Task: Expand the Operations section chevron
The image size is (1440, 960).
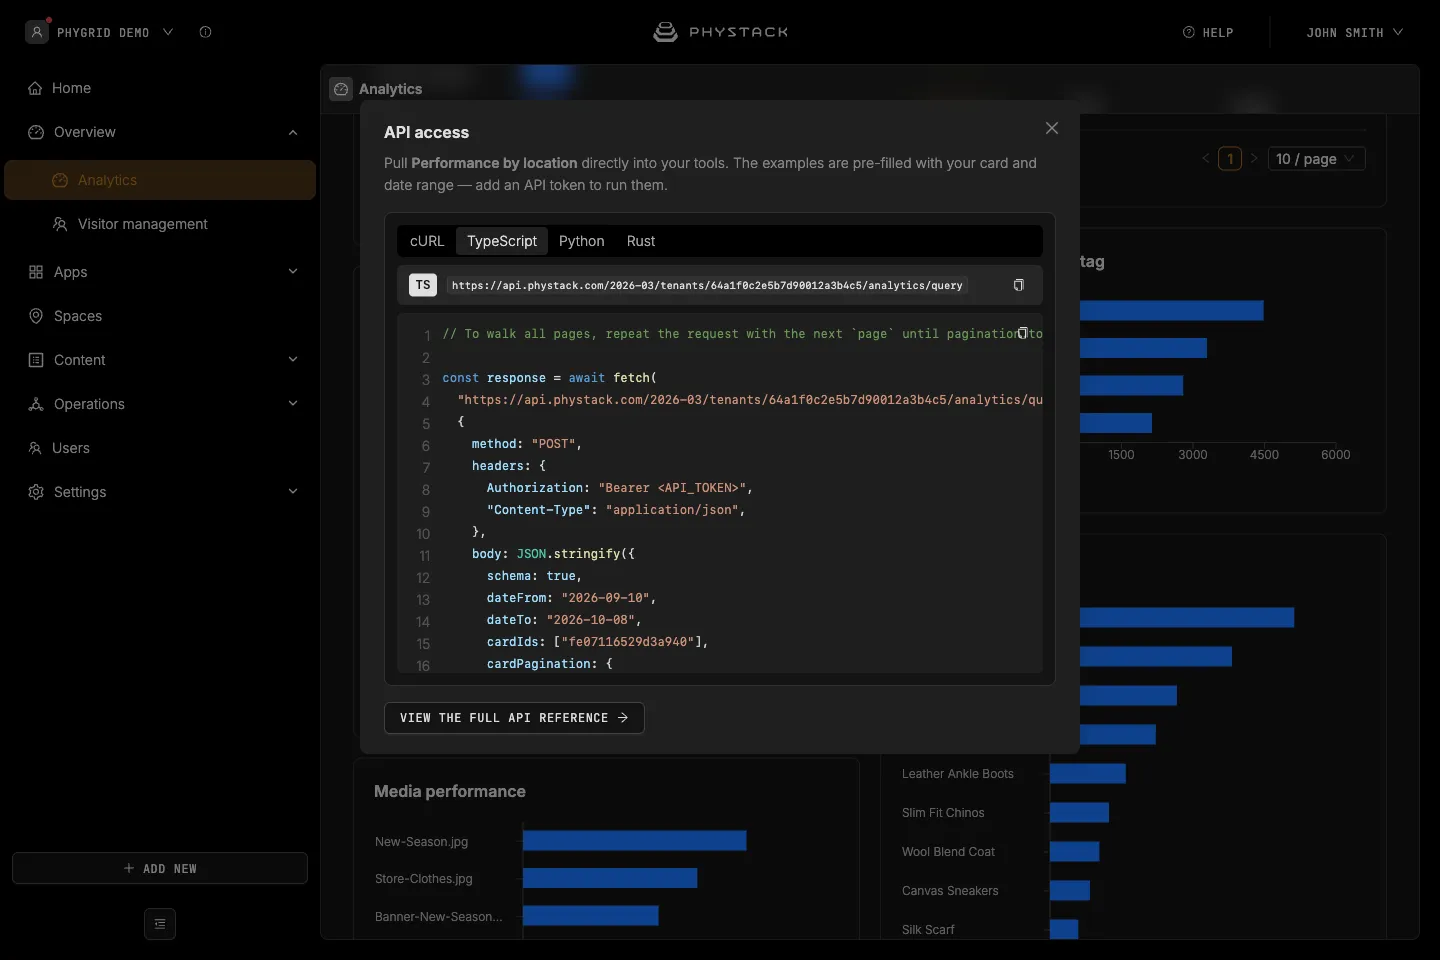Action: 293,404
